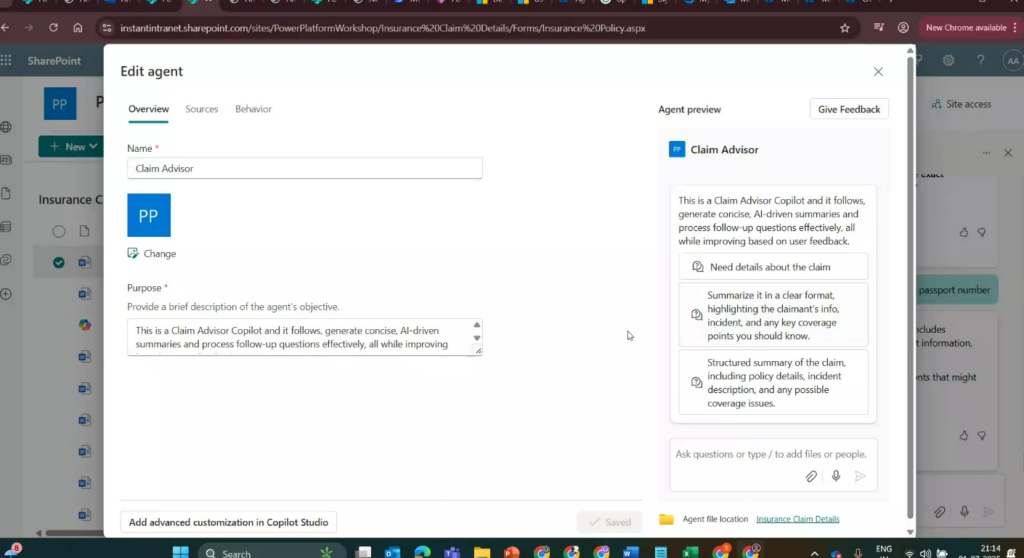Screen dimensions: 1024x558
Task: Choose 'Summarize it in a clear format' prompt
Action: (x=773, y=315)
